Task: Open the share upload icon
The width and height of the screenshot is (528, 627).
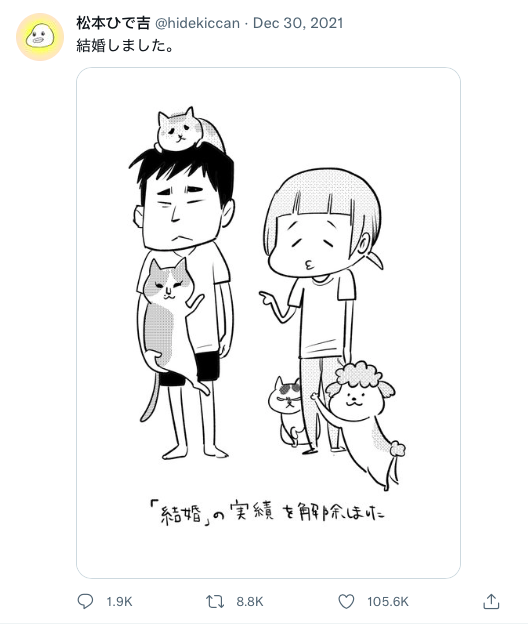Action: pyautogui.click(x=491, y=601)
